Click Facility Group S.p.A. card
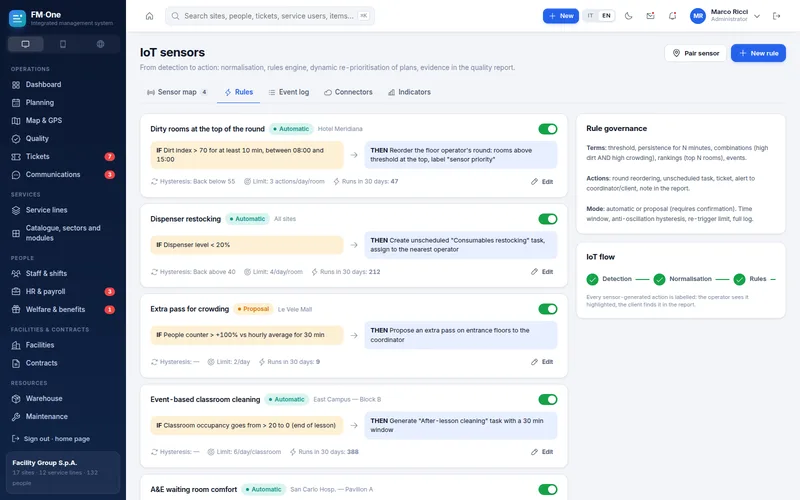 tap(63, 472)
